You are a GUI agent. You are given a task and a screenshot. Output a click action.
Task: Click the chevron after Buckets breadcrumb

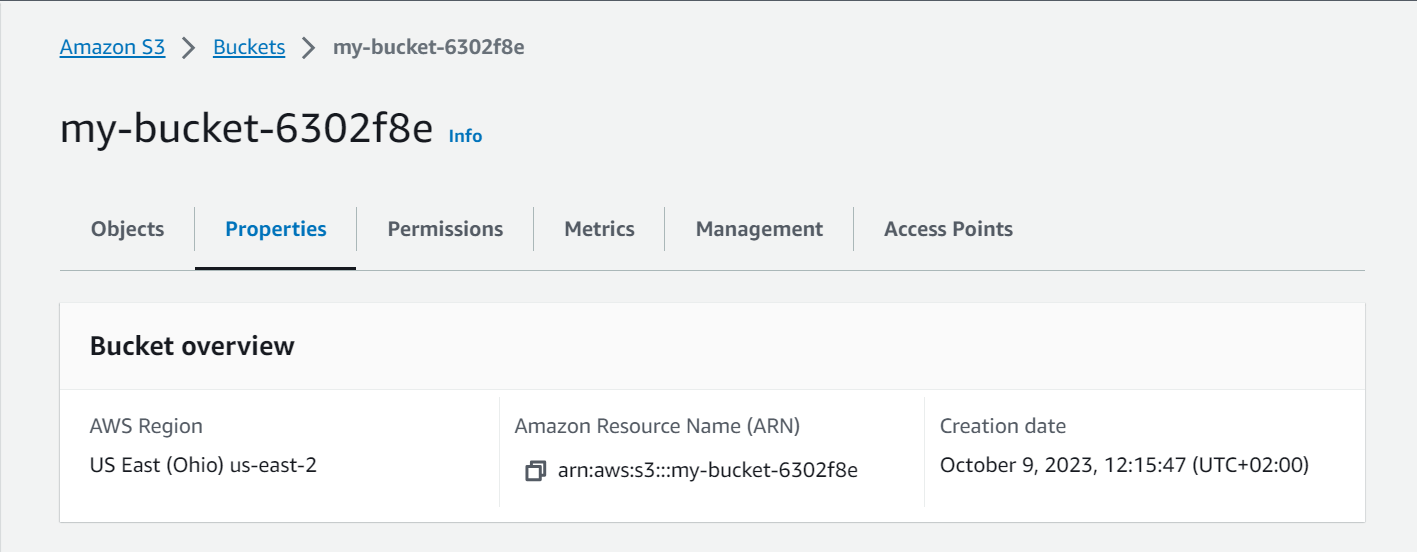[309, 47]
